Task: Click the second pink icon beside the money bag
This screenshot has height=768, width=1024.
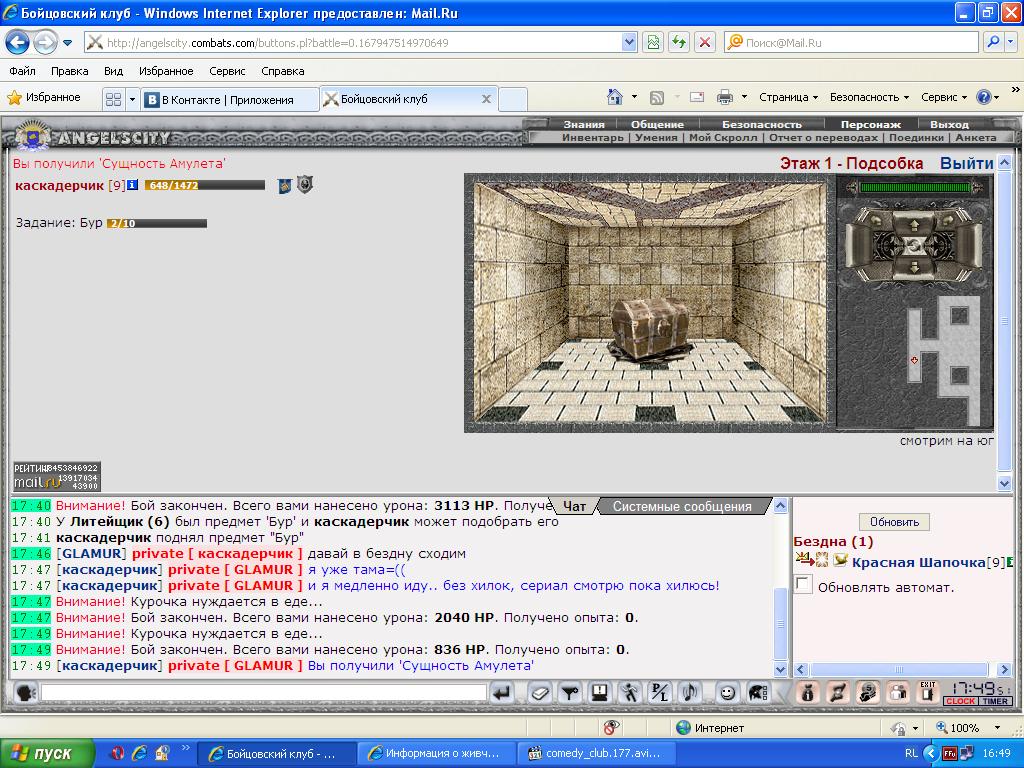Action: click(x=837, y=693)
